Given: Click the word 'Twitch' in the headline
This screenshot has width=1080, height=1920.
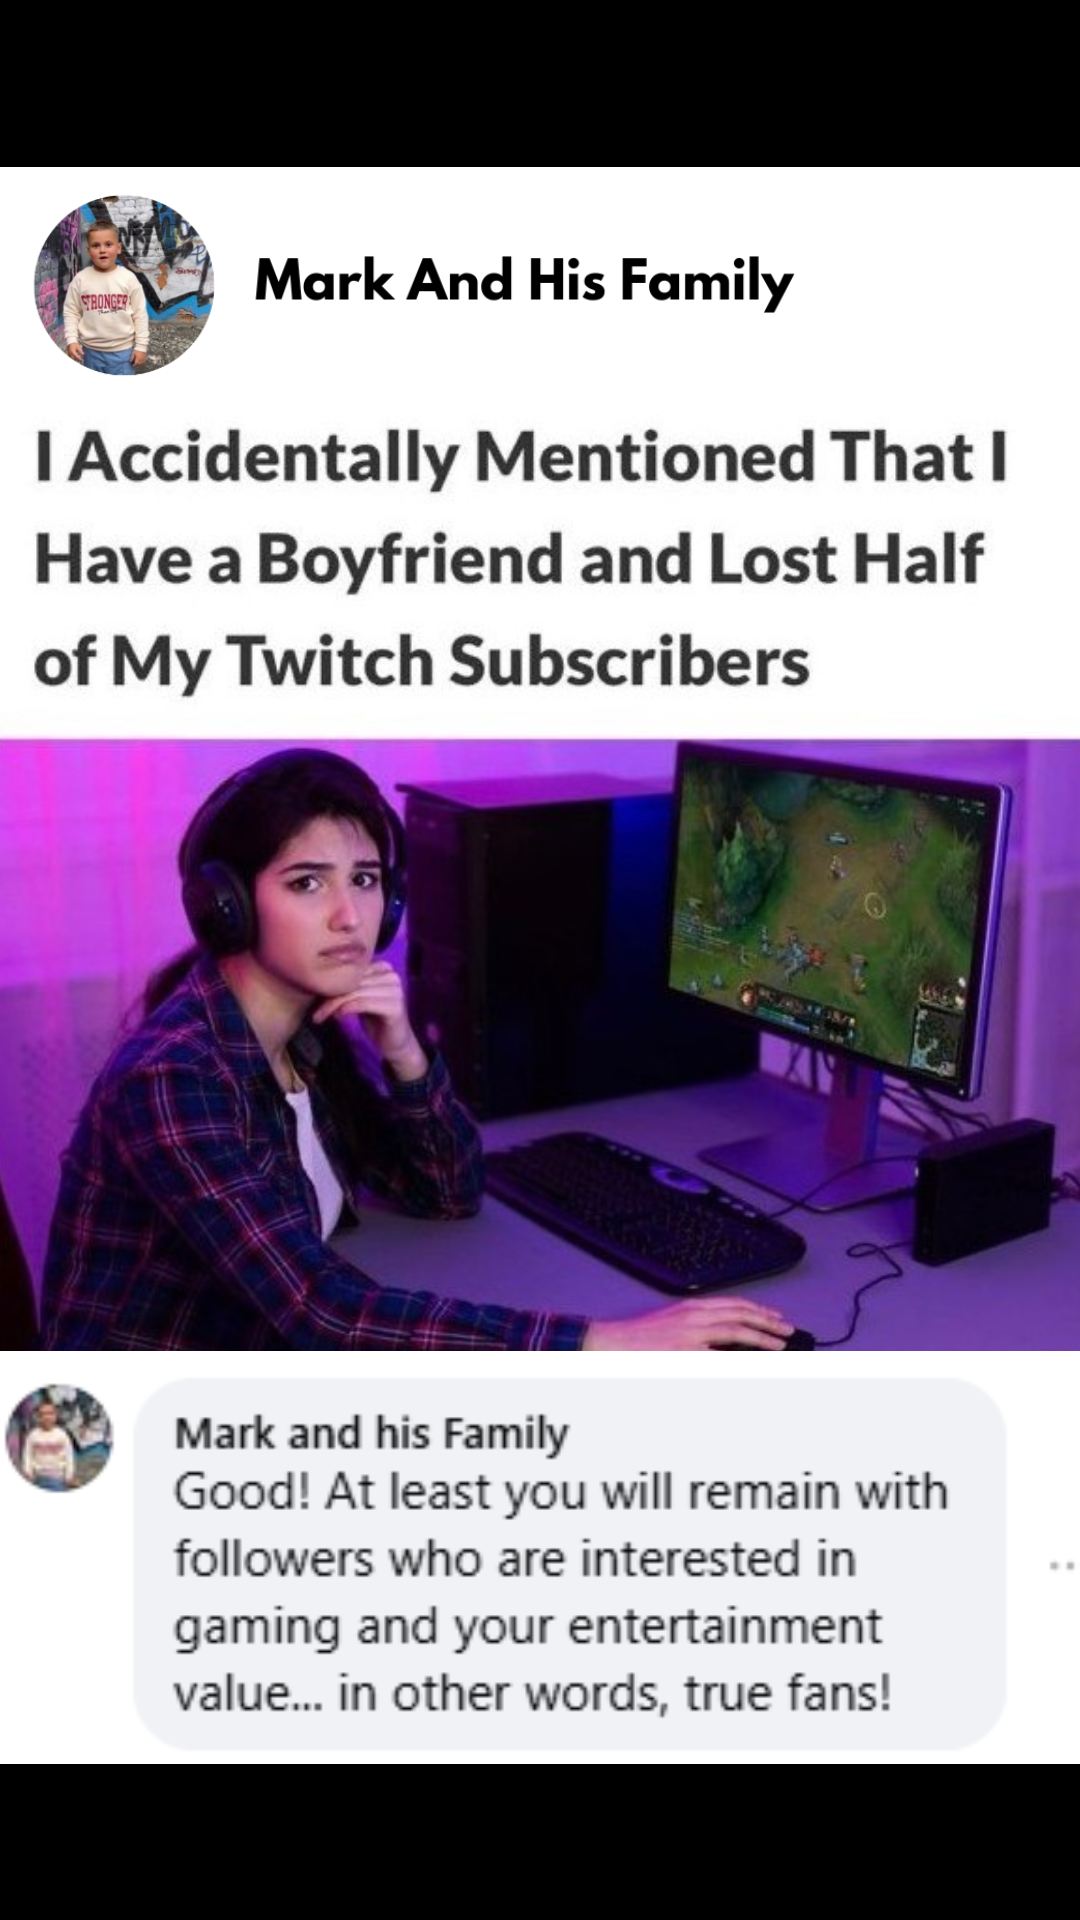Looking at the screenshot, I should coord(330,661).
